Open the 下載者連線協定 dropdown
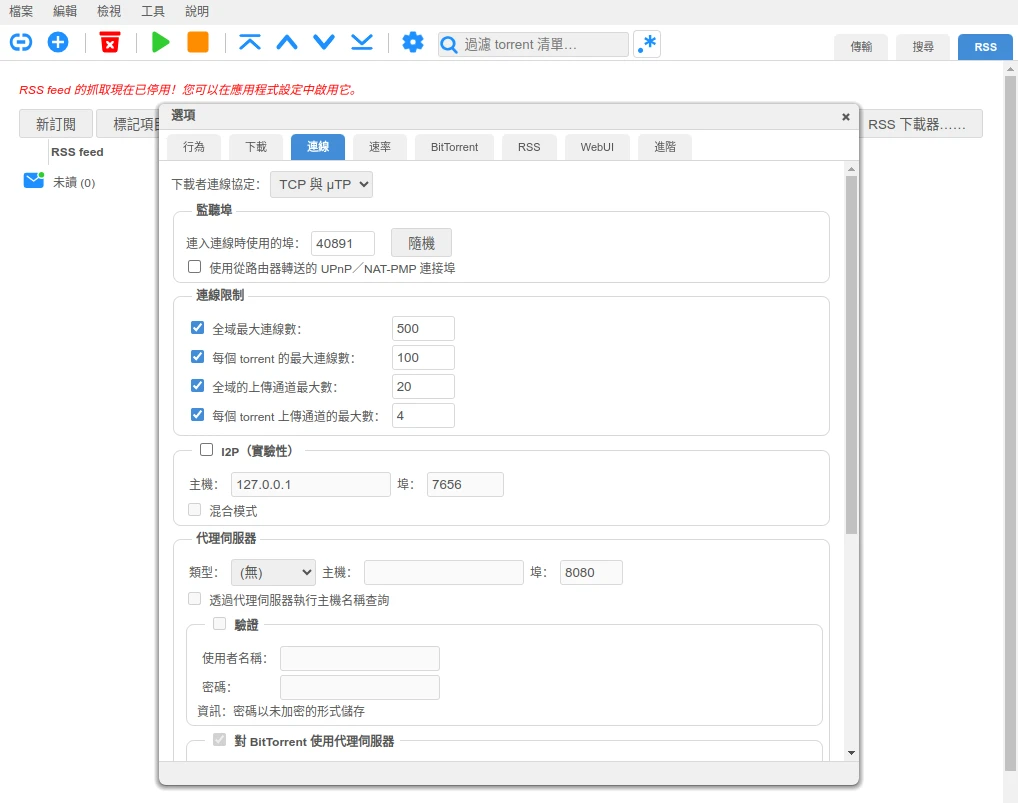This screenshot has width=1018, height=803. [x=321, y=184]
